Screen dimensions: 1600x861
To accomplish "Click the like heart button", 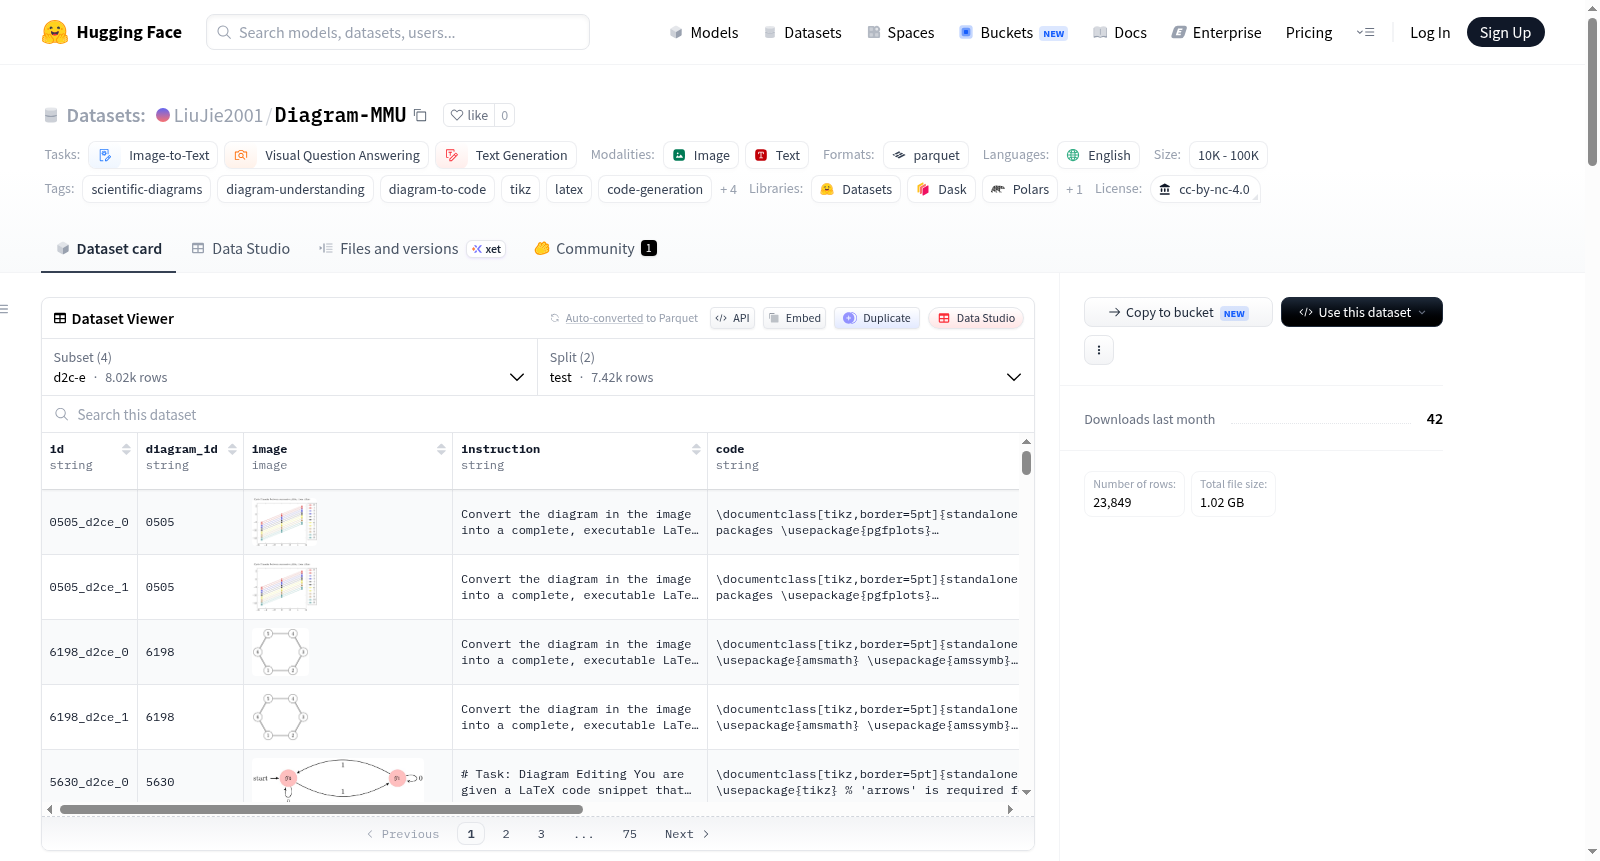I will click(x=469, y=115).
